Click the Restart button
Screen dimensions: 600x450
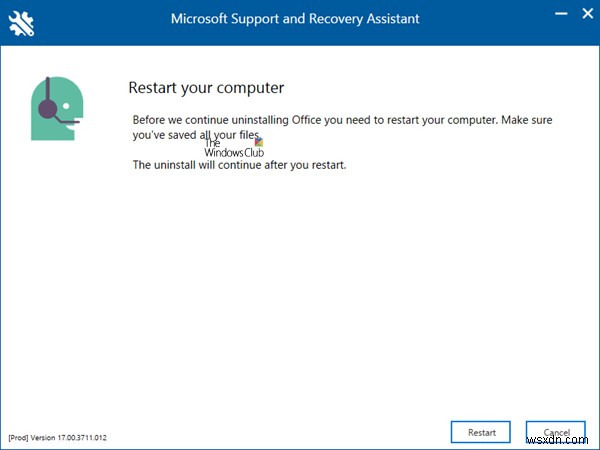pos(481,432)
